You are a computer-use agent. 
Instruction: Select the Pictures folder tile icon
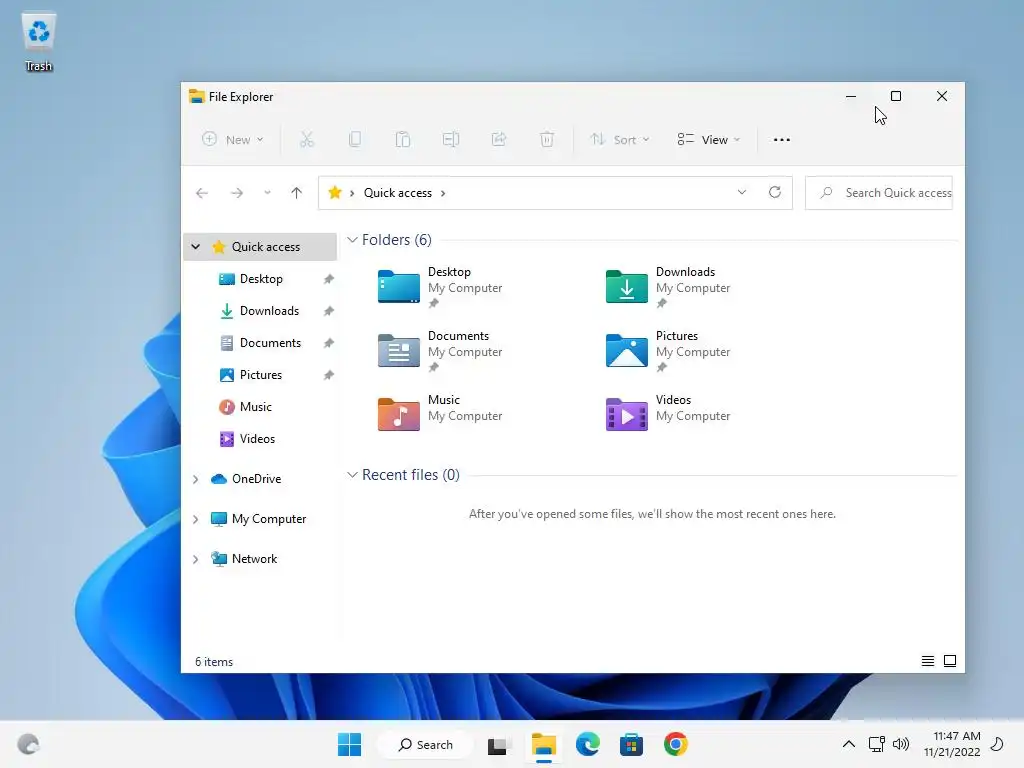(626, 350)
